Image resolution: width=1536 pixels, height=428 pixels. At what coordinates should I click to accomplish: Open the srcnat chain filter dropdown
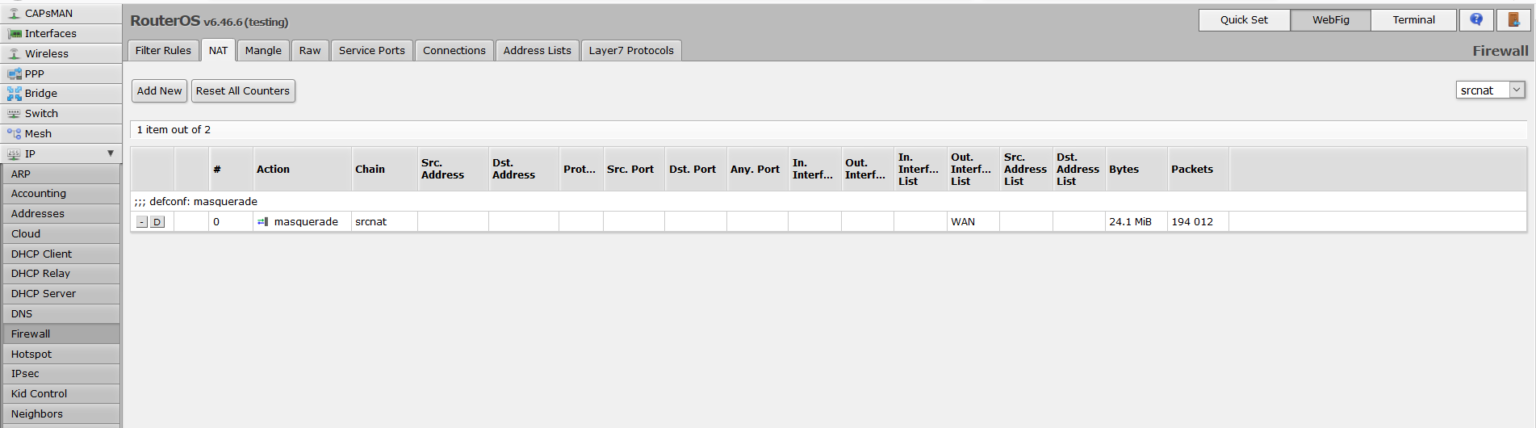coord(1490,90)
